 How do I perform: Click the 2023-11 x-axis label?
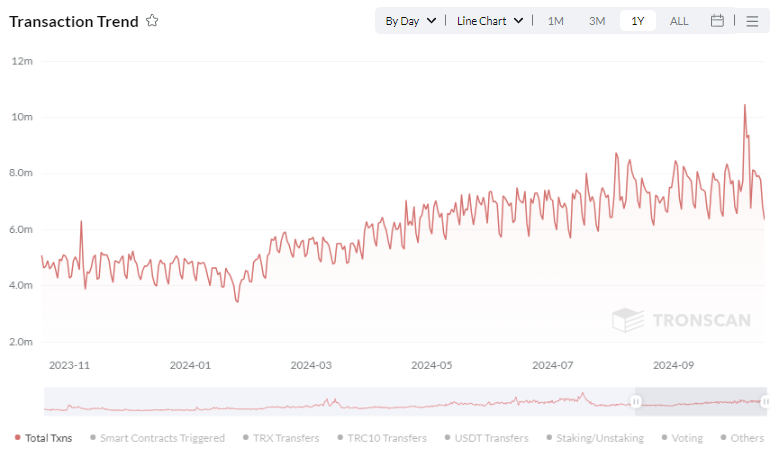(x=69, y=365)
